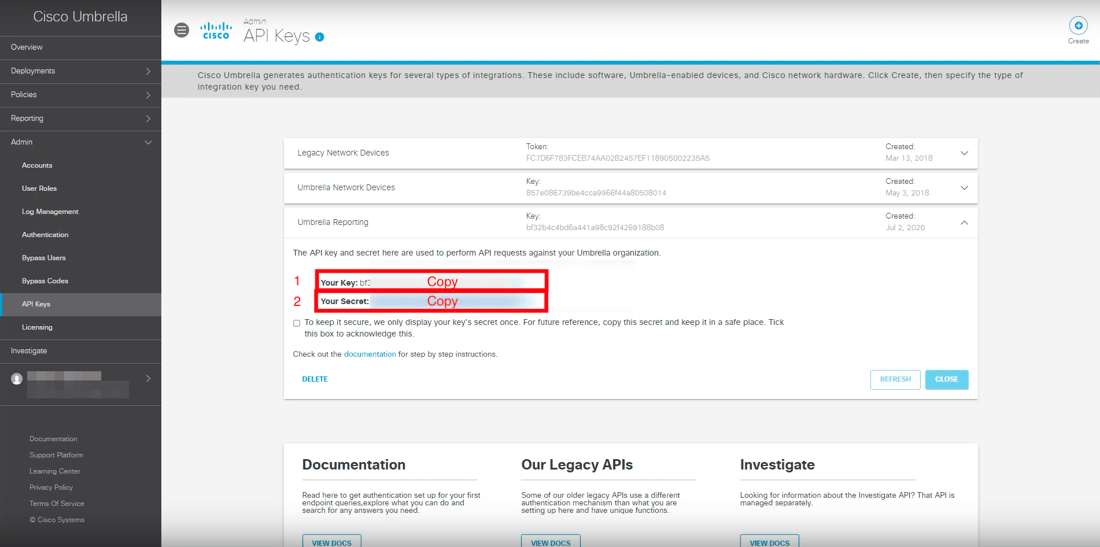The image size is (1100, 547).
Task: Click the Umbrella Reporting key value
Action: click(595, 227)
